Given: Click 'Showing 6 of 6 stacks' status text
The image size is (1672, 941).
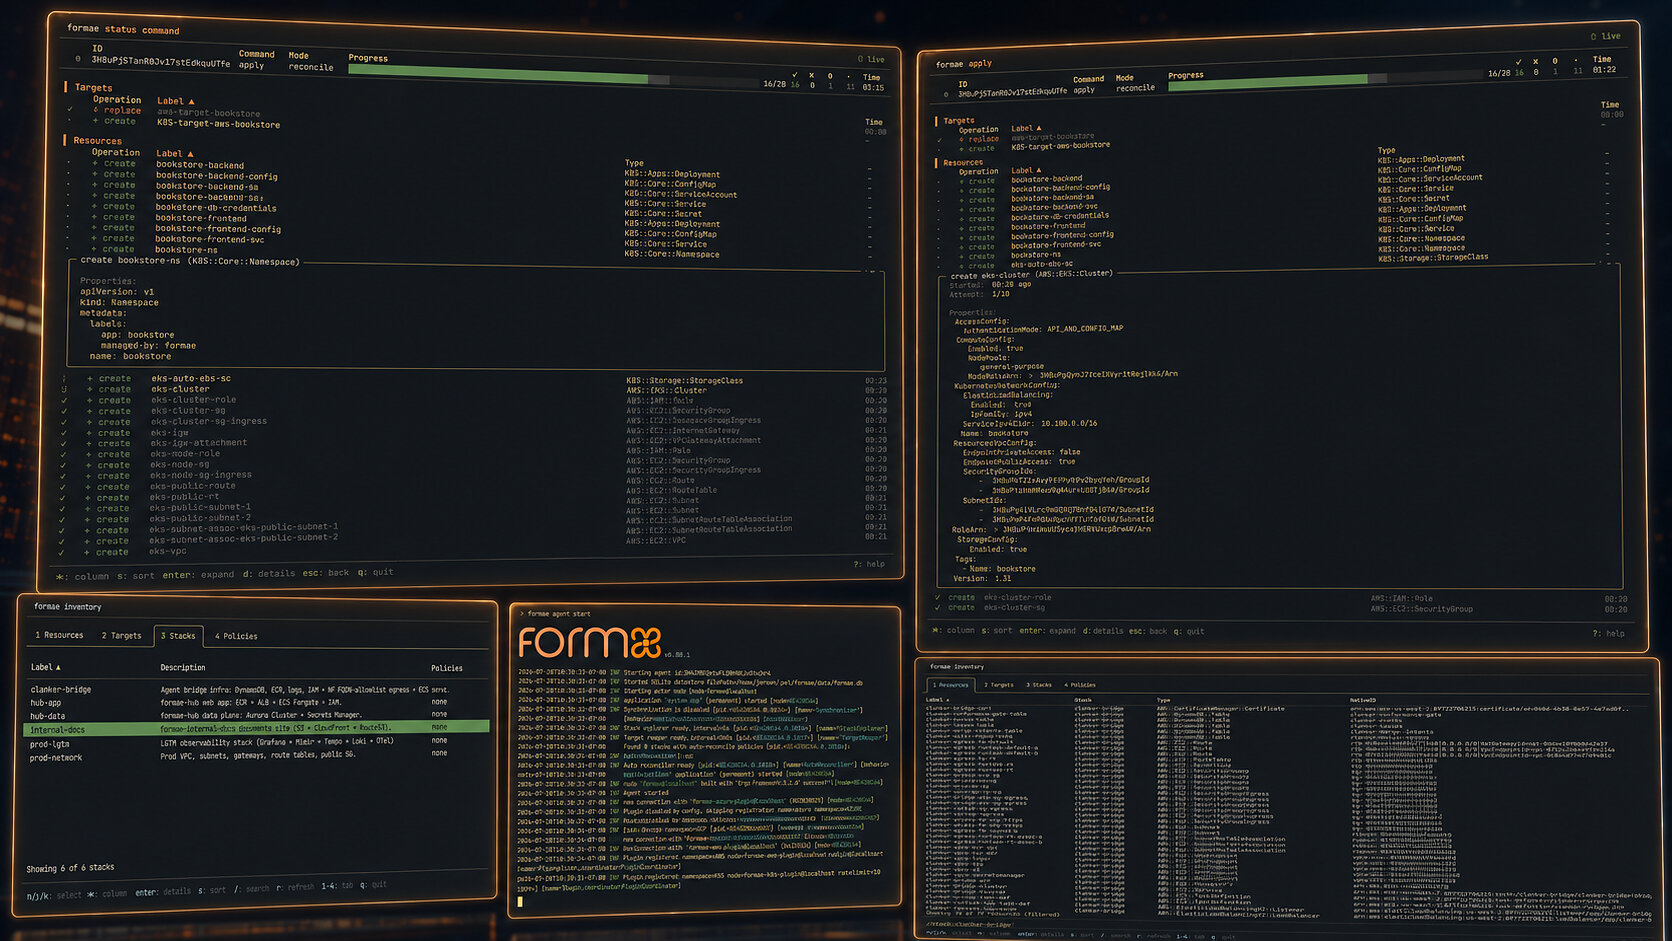Looking at the screenshot, I should (x=70, y=867).
